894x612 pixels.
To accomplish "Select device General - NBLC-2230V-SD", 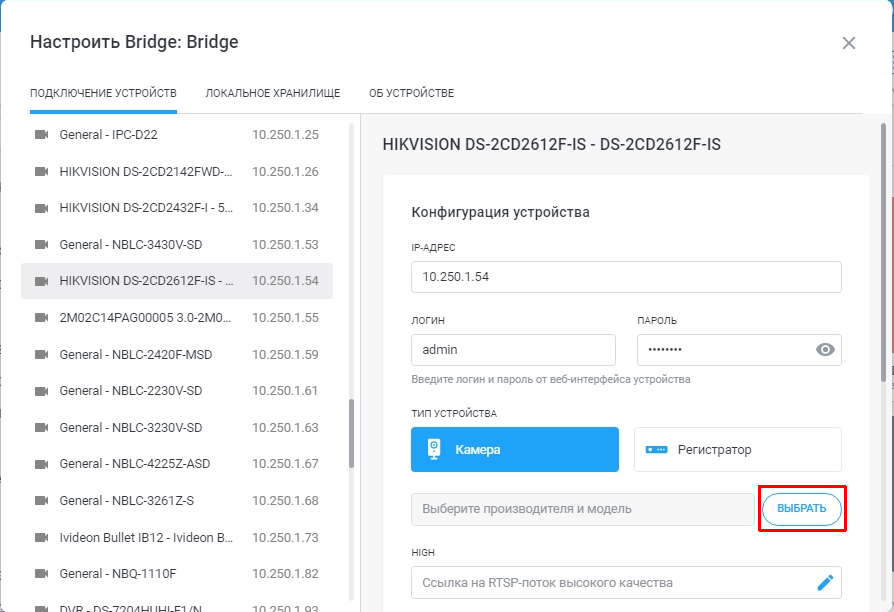I will click(177, 391).
